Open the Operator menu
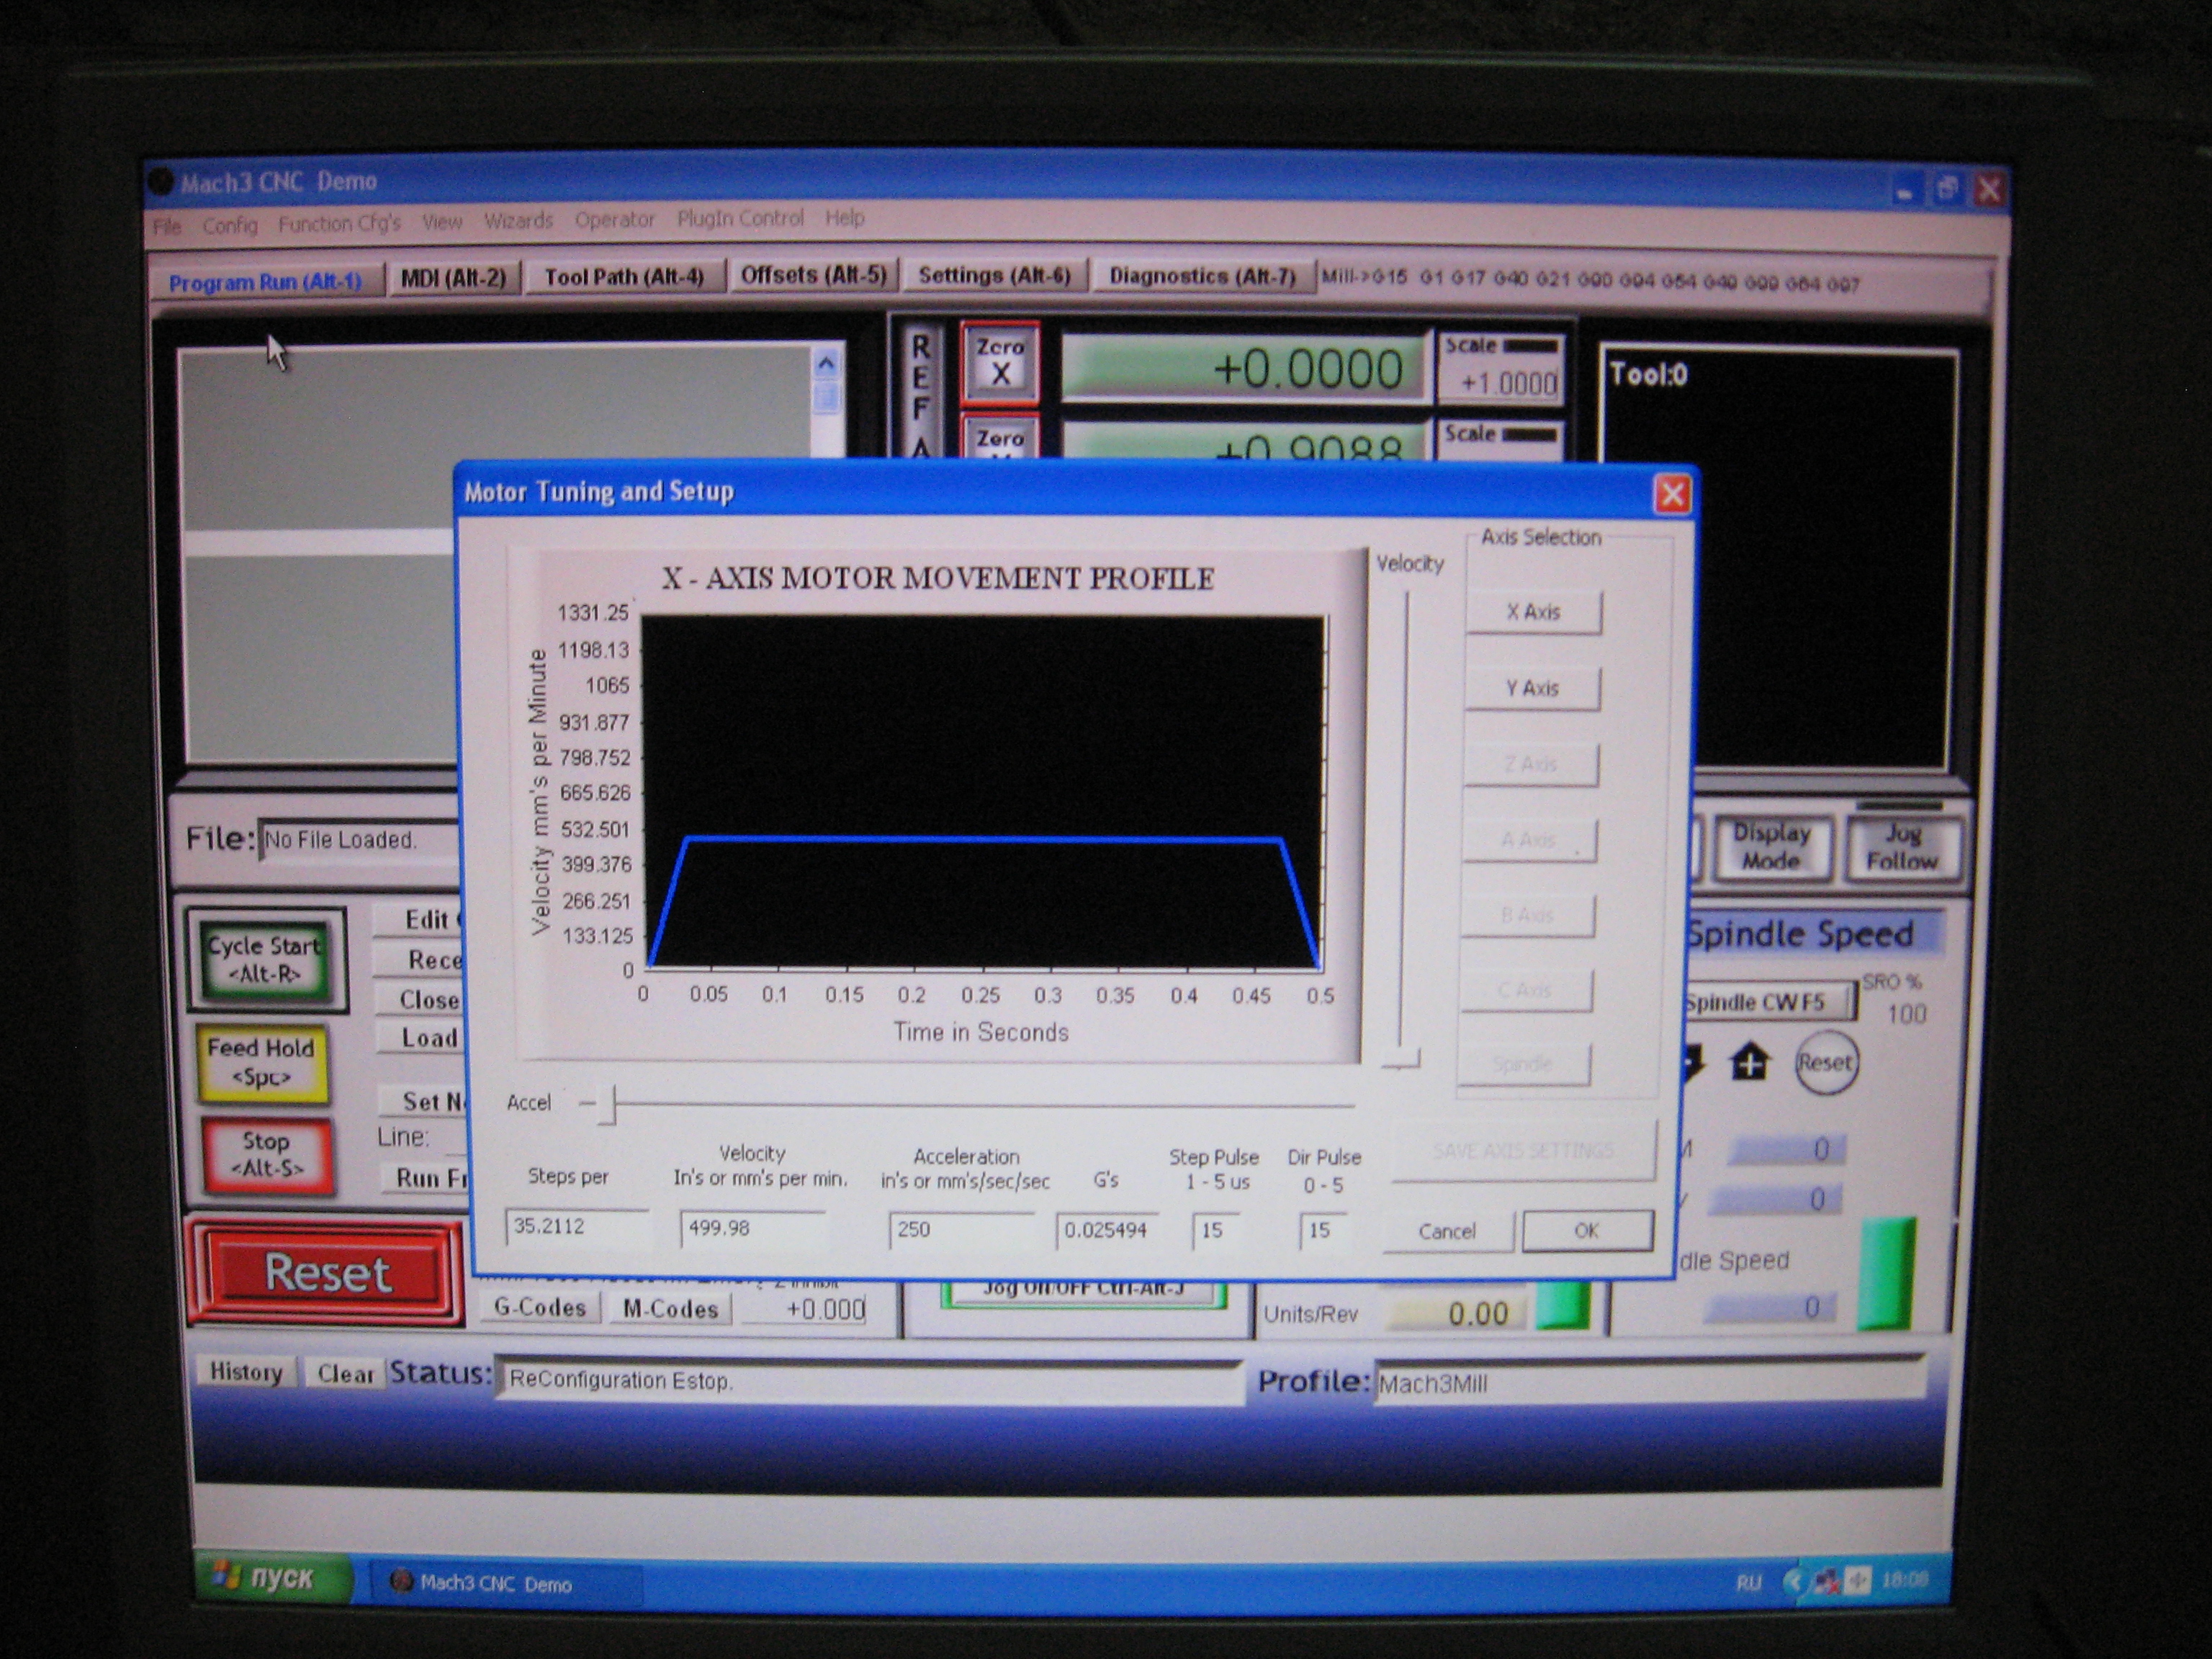This screenshot has width=2212, height=1659. pyautogui.click(x=614, y=220)
